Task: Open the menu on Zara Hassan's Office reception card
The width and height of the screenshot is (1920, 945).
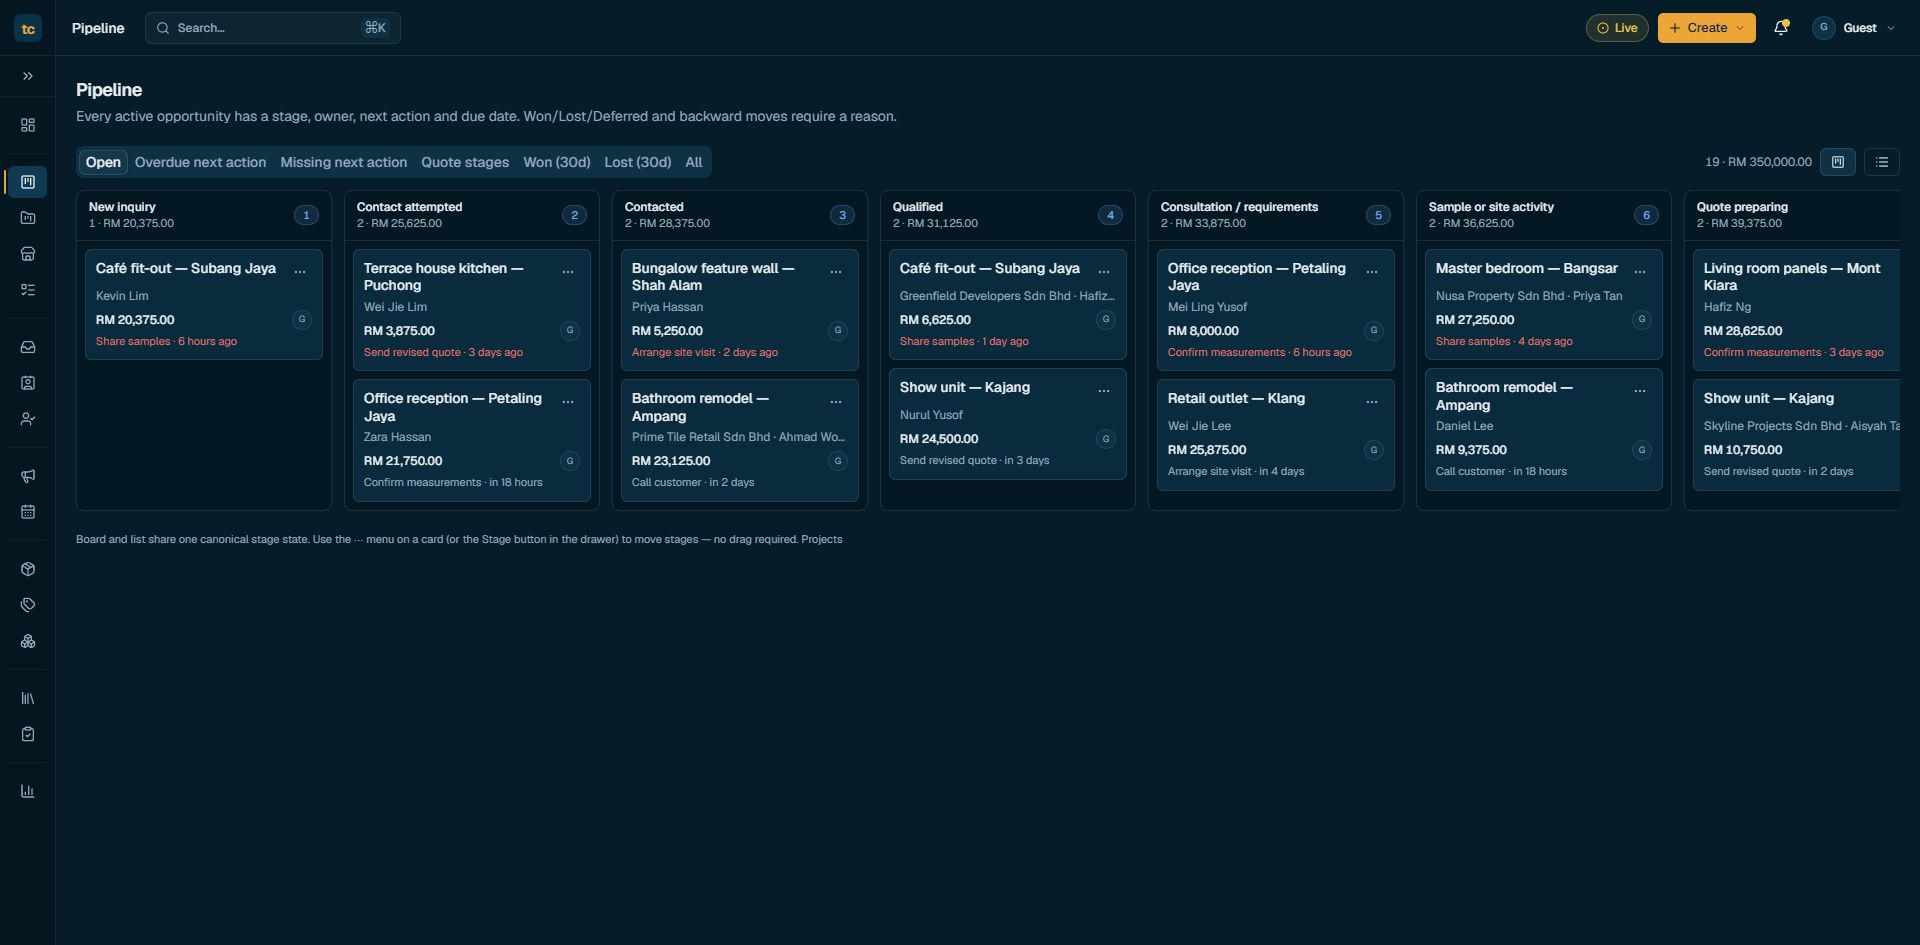Action: tap(568, 401)
